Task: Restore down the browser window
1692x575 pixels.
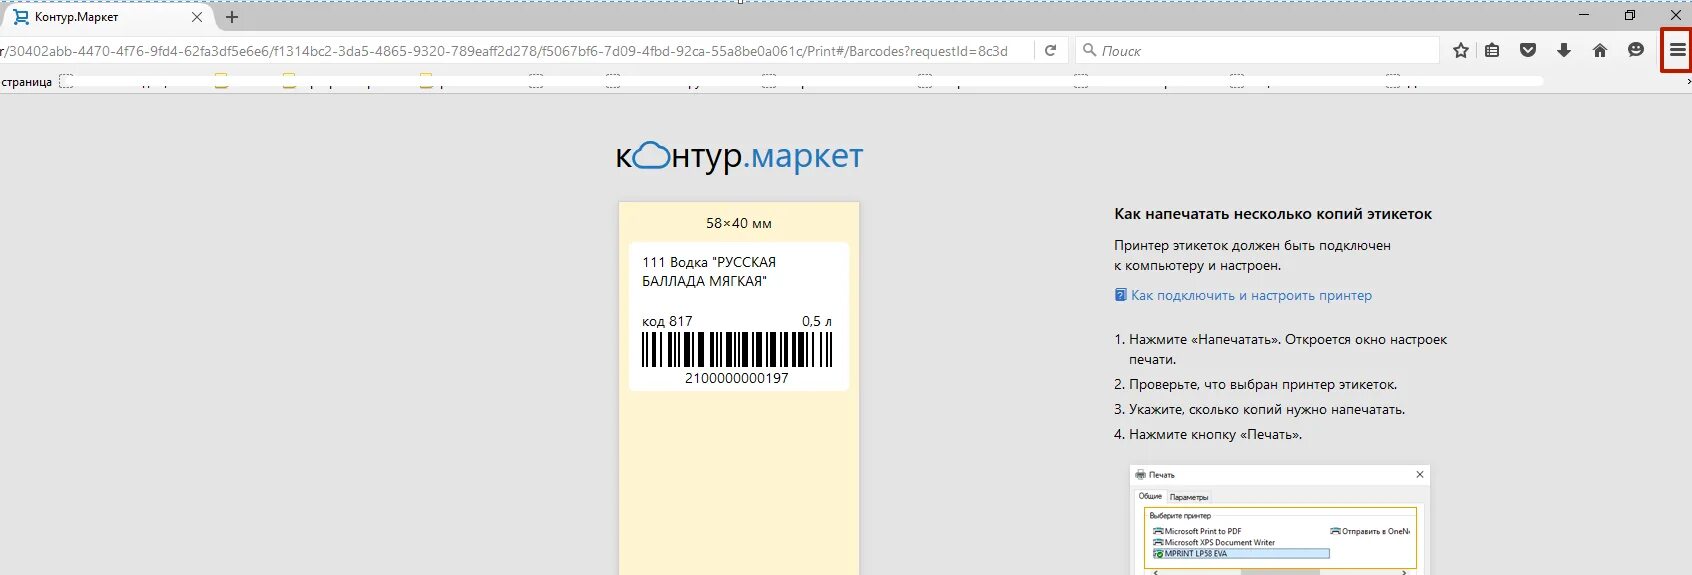Action: pyautogui.click(x=1630, y=15)
